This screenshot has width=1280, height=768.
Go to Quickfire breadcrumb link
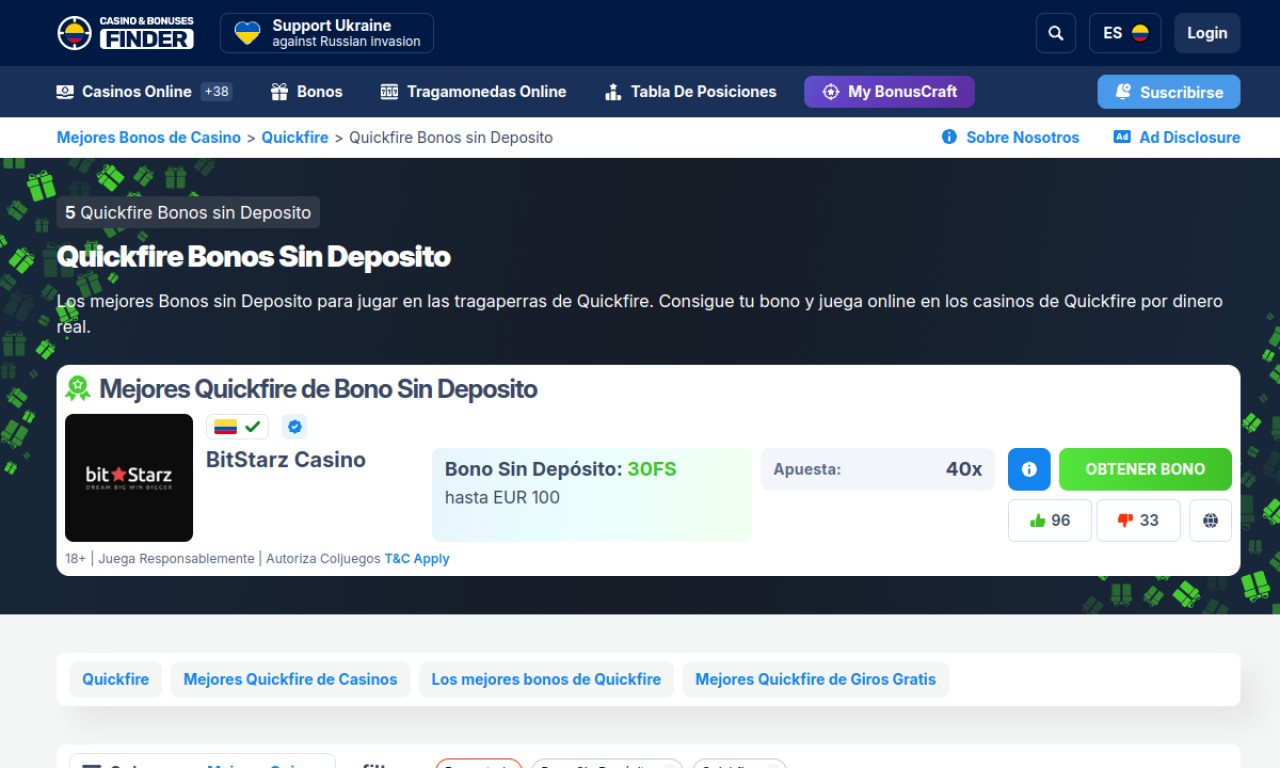[x=295, y=137]
